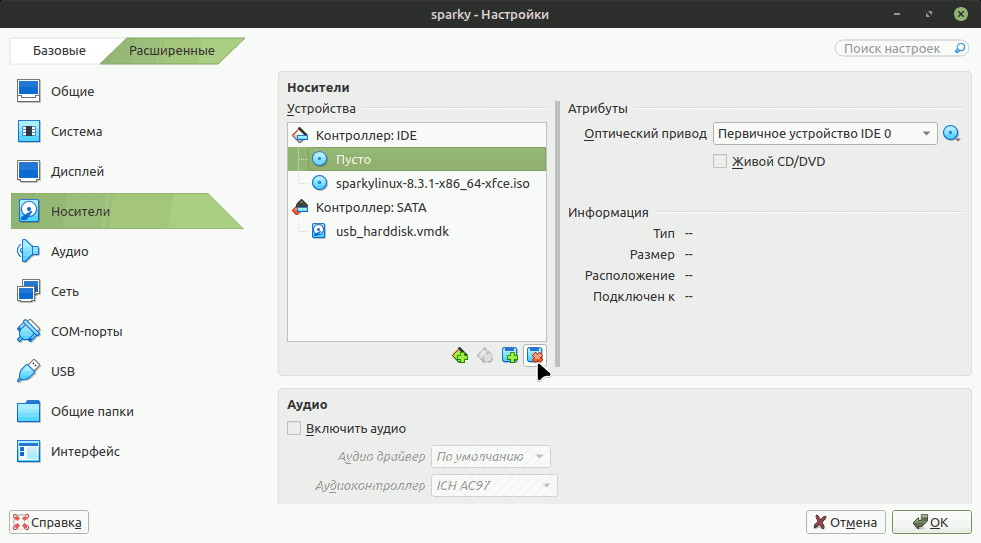Switch to the Расширенные tab
The image size is (981, 543).
[172, 51]
